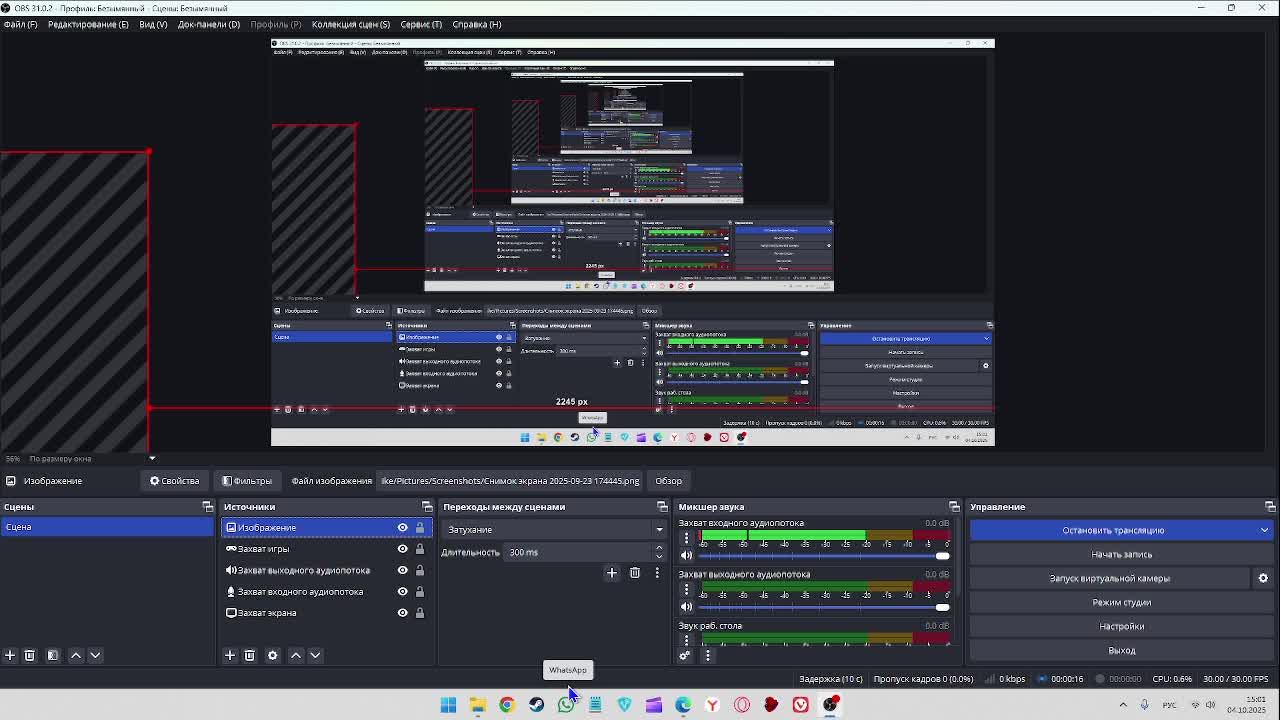Show hidden system tray icons

coord(1123,705)
